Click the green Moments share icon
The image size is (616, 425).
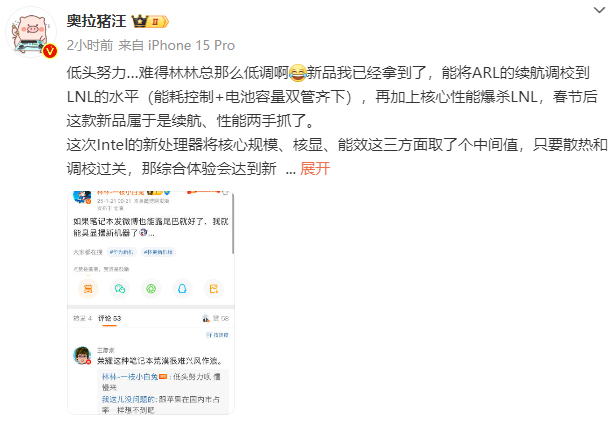[x=151, y=289]
